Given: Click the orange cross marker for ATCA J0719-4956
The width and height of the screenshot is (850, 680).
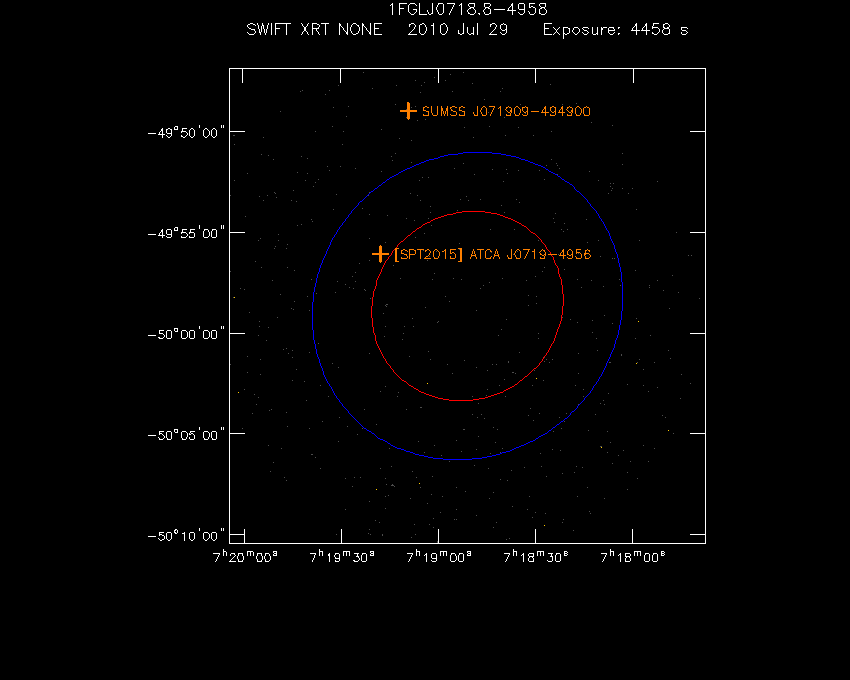Looking at the screenshot, I should click(x=381, y=254).
